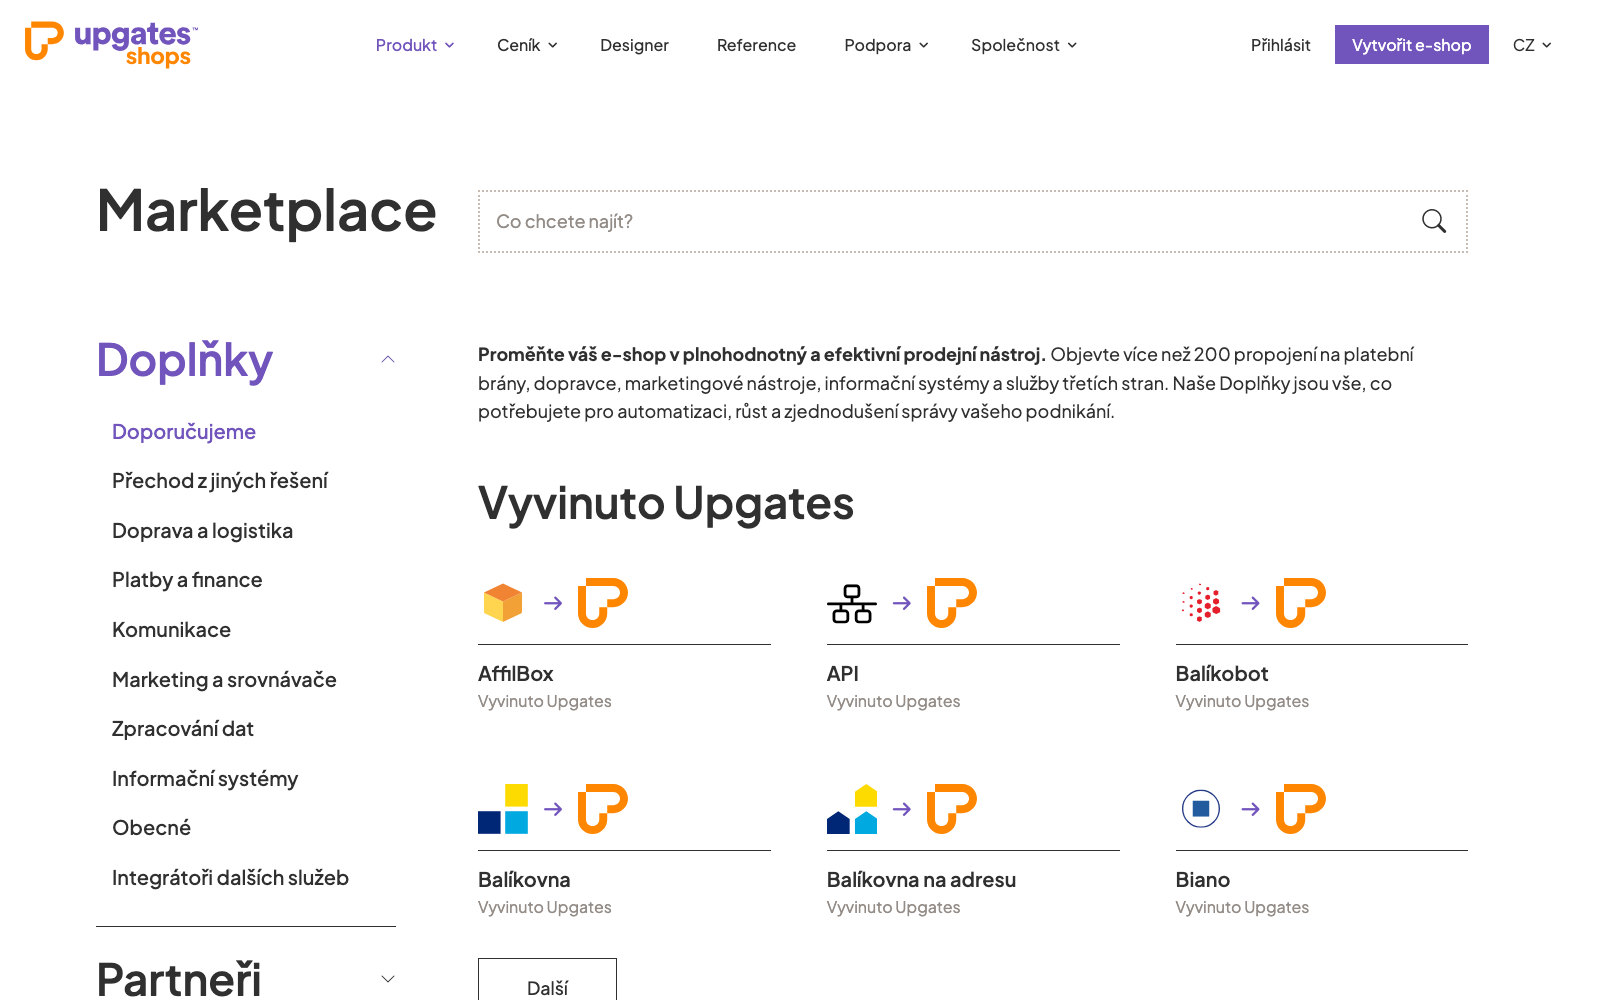Viewport: 1600px width, 1000px height.
Task: Click the Vytvořit e-shop button
Action: point(1411,45)
